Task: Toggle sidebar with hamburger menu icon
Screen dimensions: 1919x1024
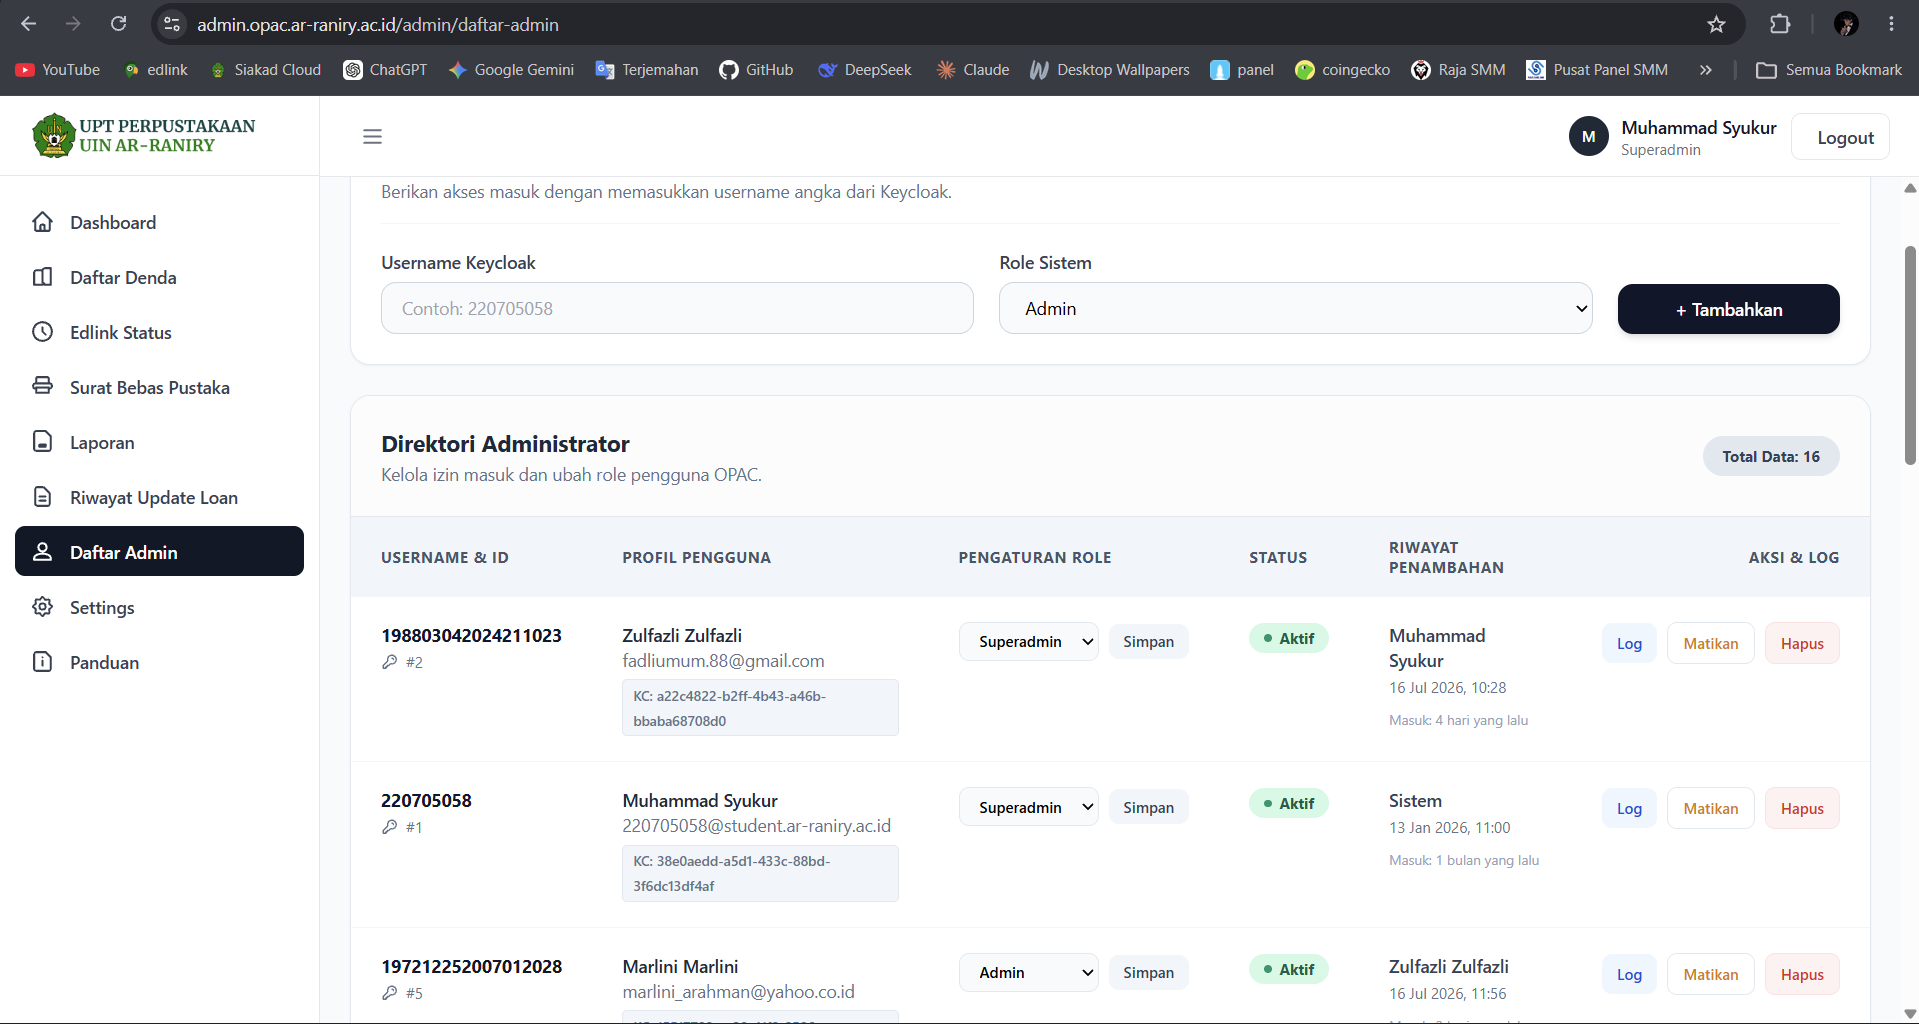Action: [x=372, y=137]
